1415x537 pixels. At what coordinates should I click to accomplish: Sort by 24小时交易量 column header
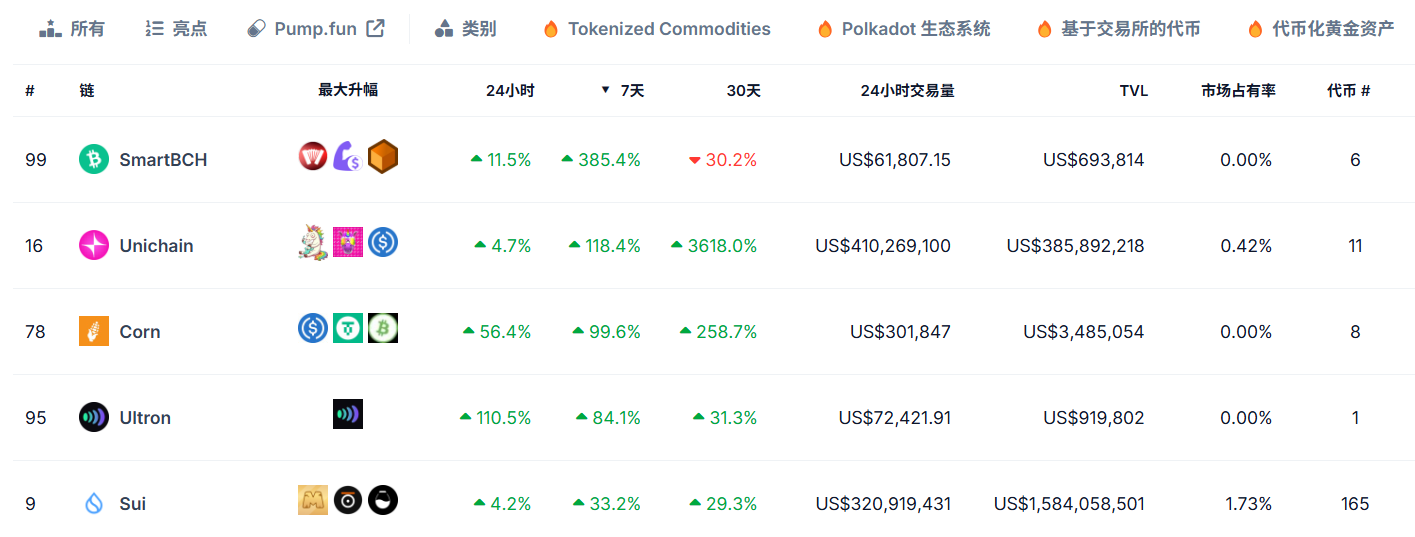point(907,90)
